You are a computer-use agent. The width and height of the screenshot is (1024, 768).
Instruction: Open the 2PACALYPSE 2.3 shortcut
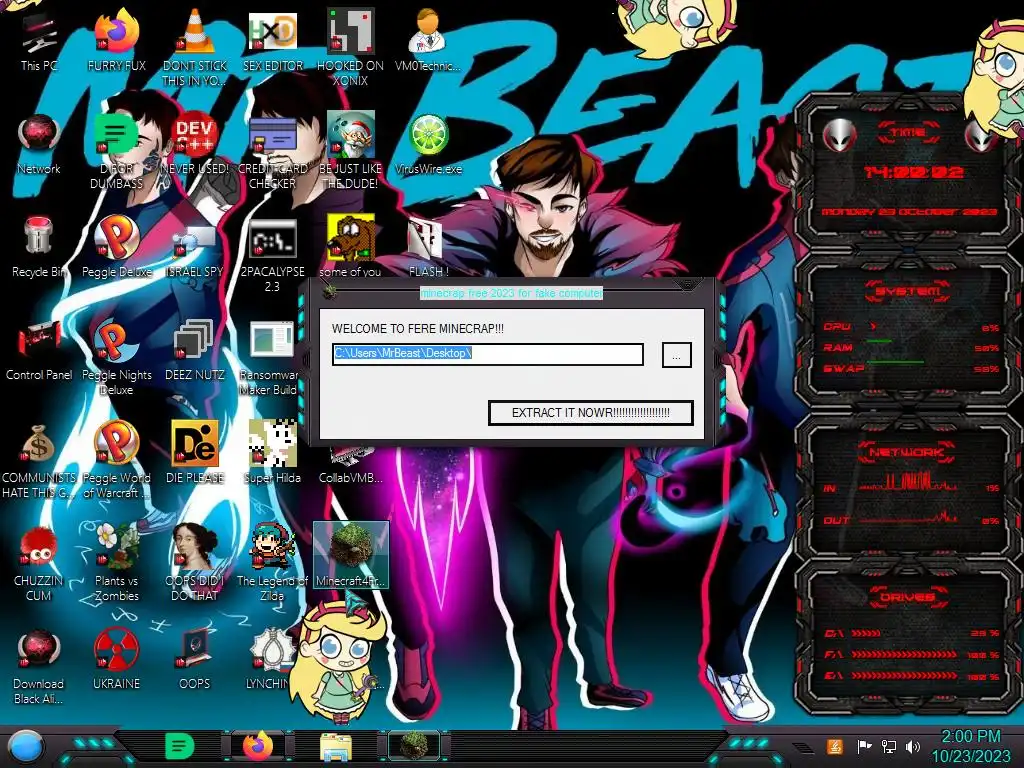tap(272, 255)
